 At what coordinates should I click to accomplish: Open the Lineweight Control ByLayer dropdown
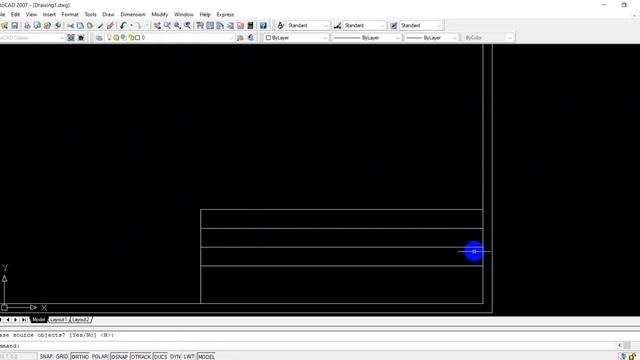431,38
